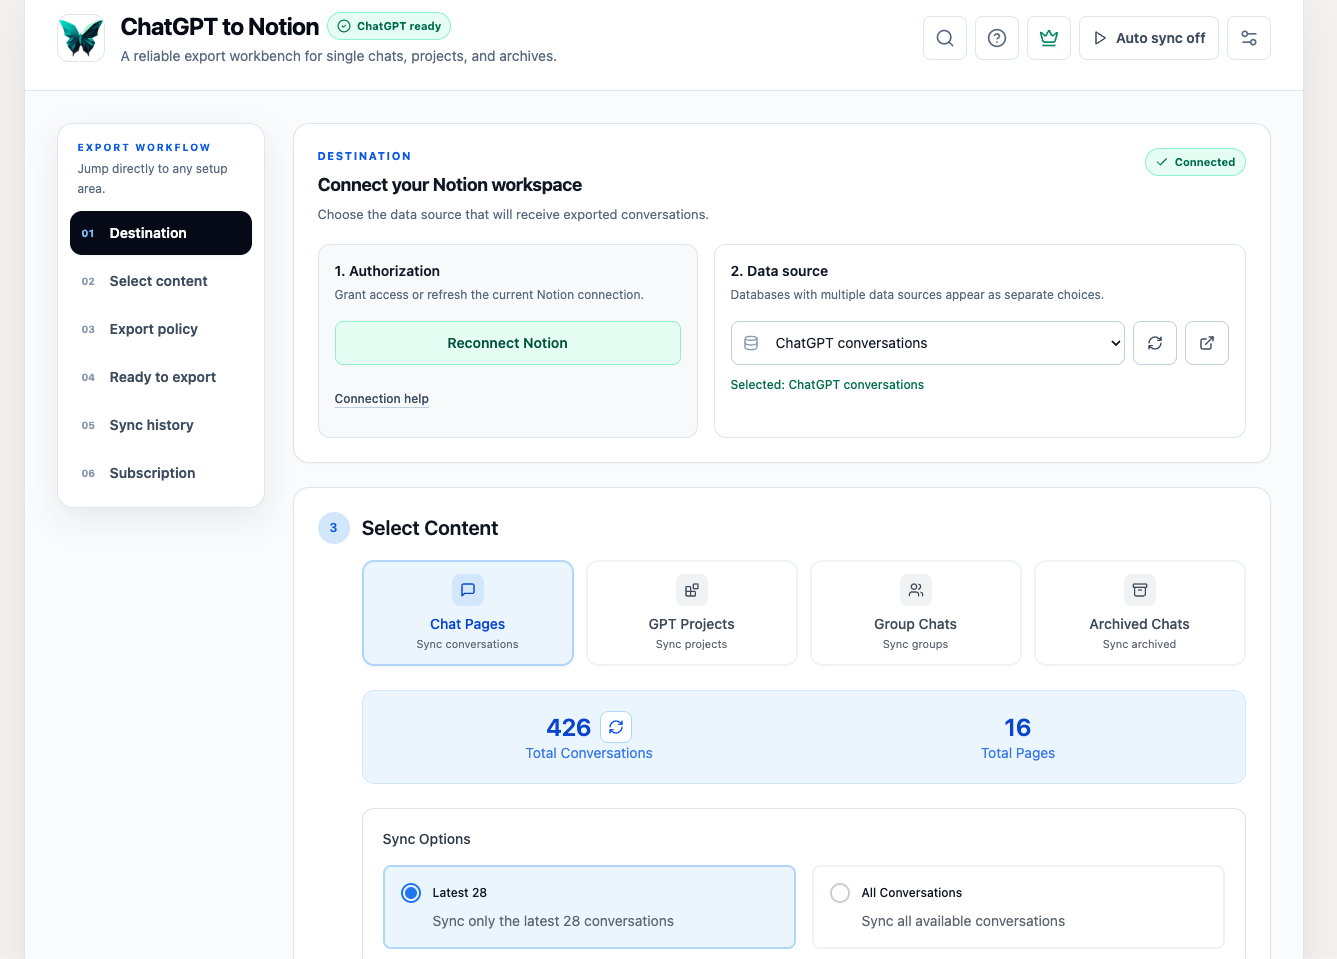Go to Subscription section
This screenshot has height=959, width=1337.
(161, 473)
